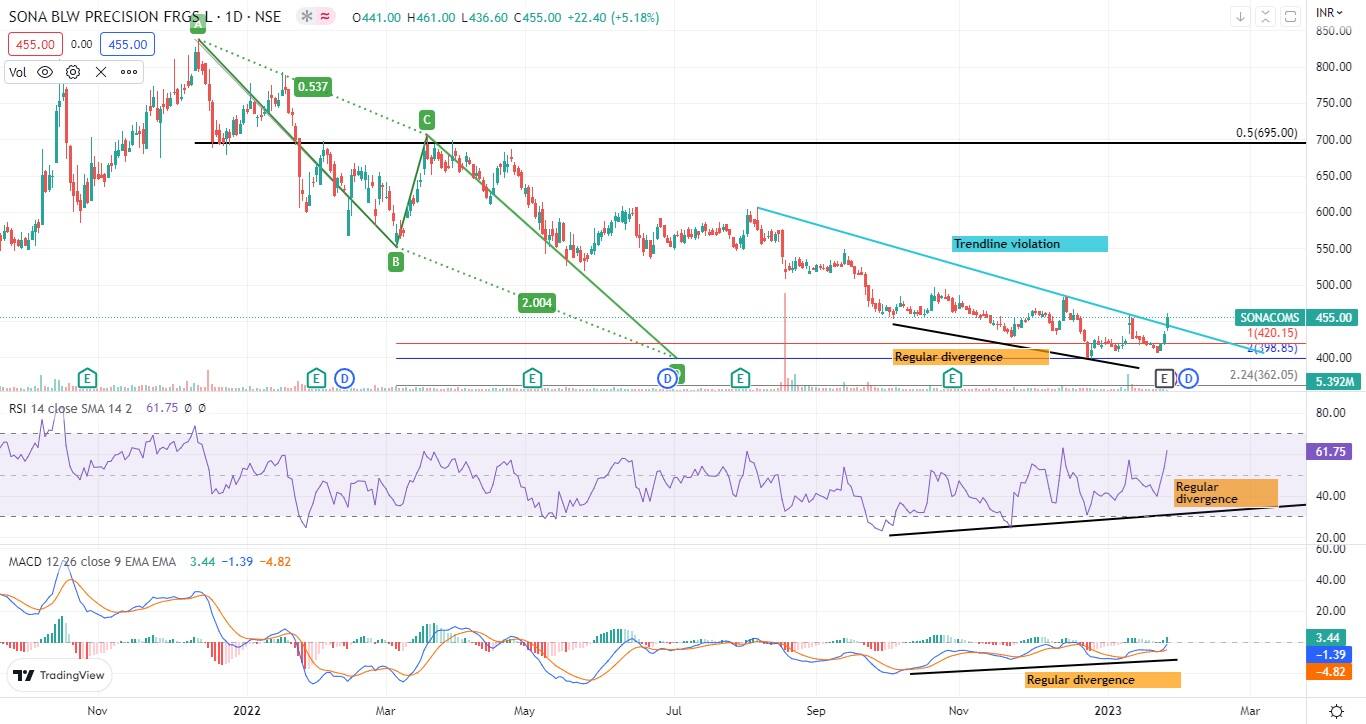Click the blue 455.00 buy price button
This screenshot has width=1366, height=724.
point(127,44)
